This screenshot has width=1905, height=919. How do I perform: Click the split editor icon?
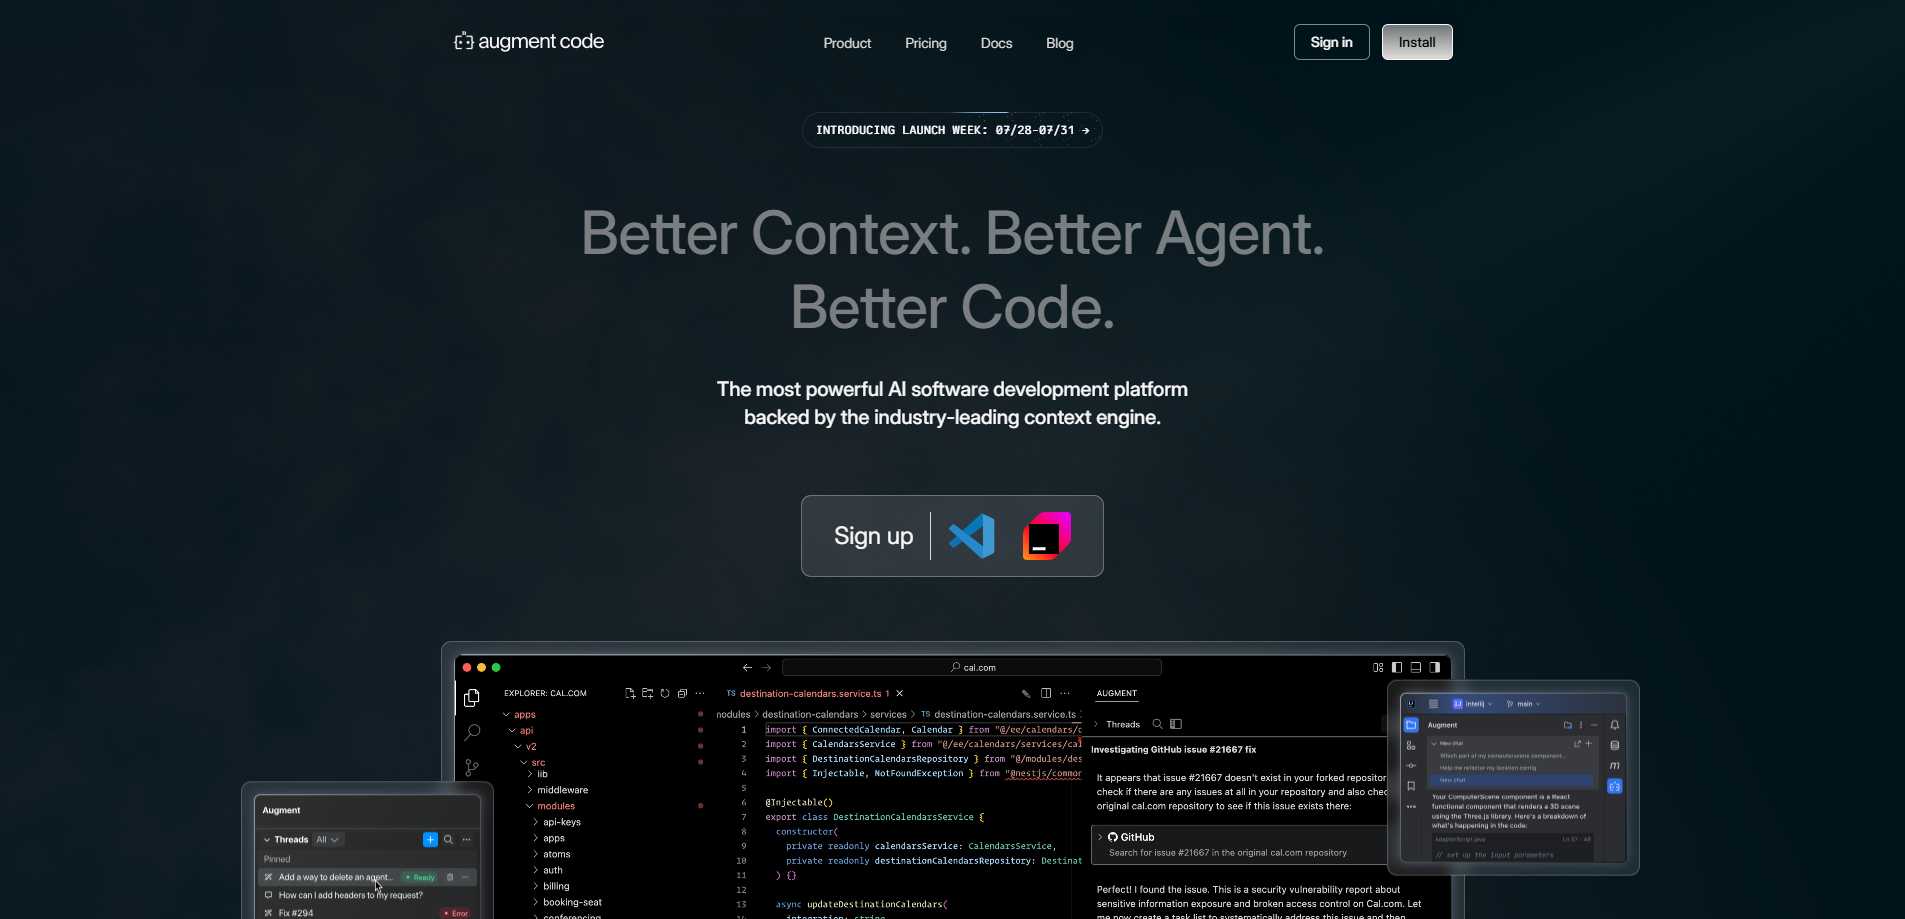(x=1046, y=693)
